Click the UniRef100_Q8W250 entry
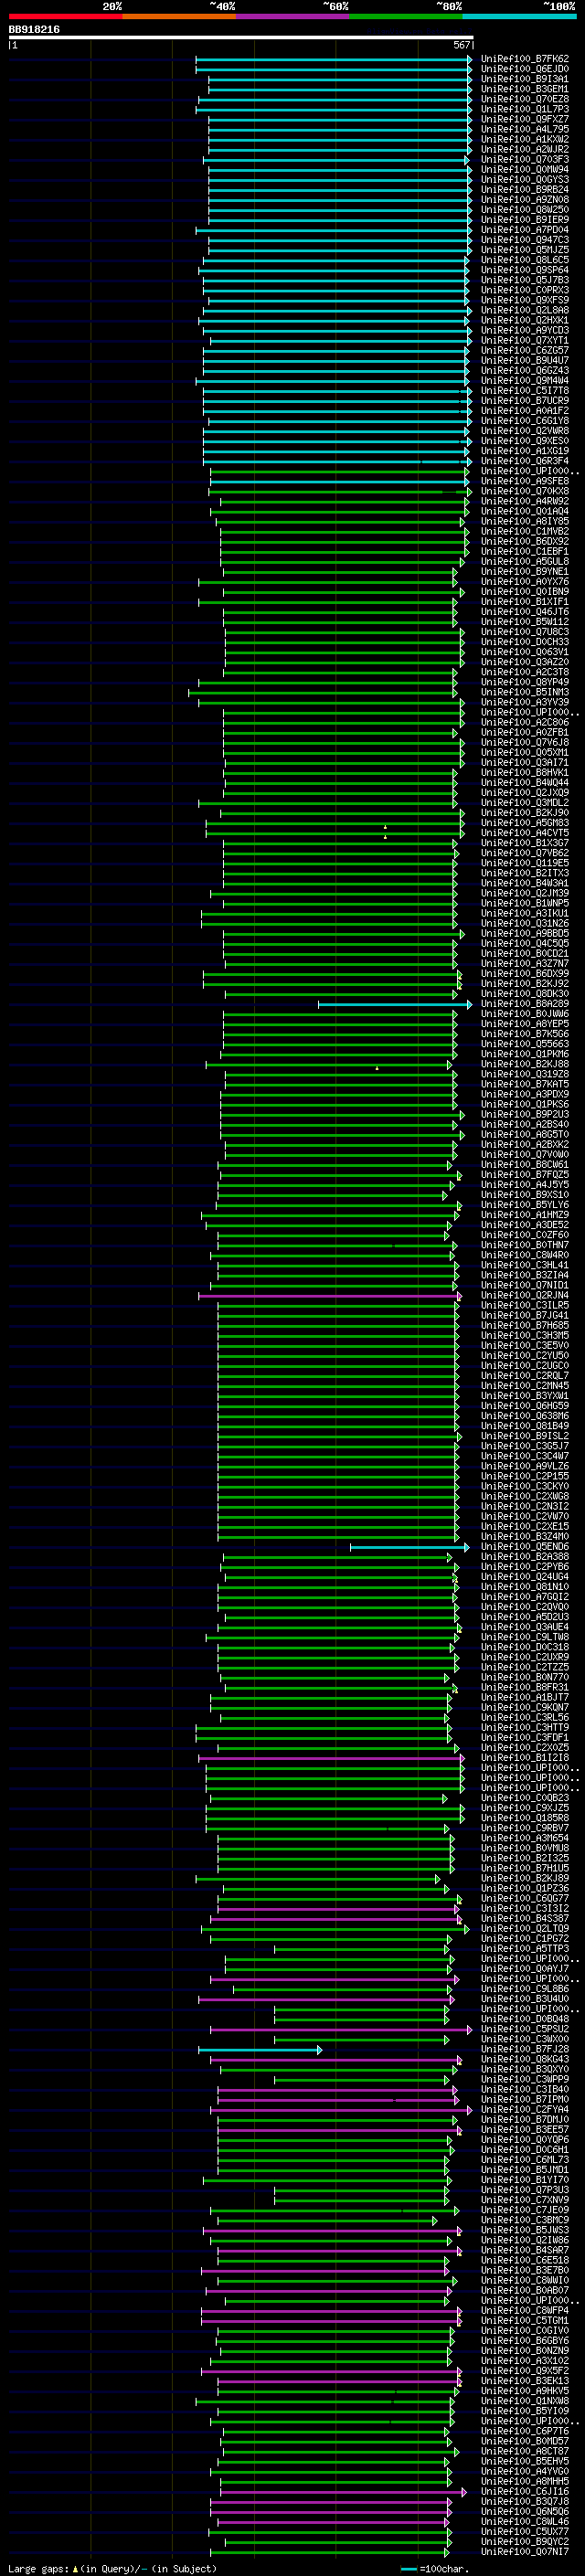The image size is (585, 2576). [x=524, y=210]
